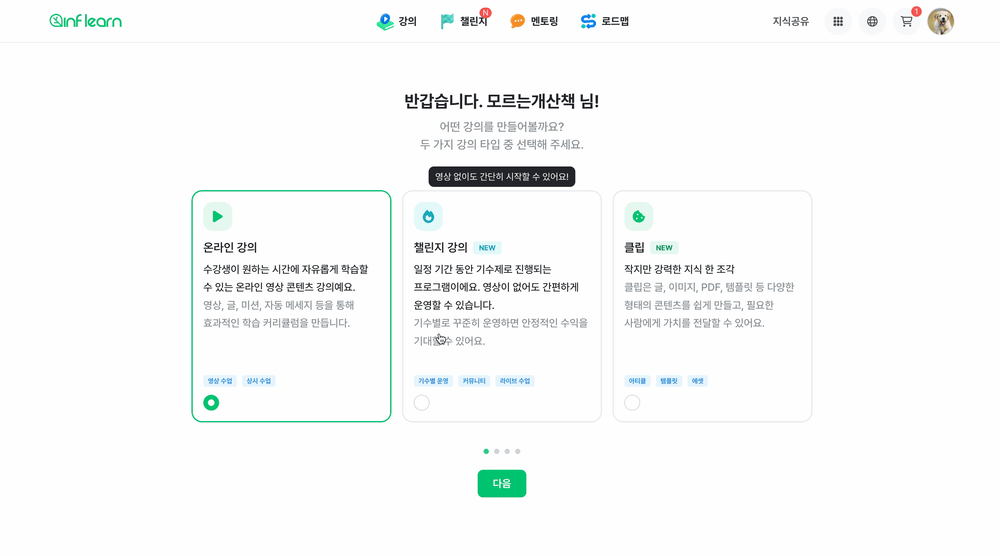Screen dimensions: 1000x556
Task: Click the green play icon on 온라인 강의
Action: [x=217, y=217]
